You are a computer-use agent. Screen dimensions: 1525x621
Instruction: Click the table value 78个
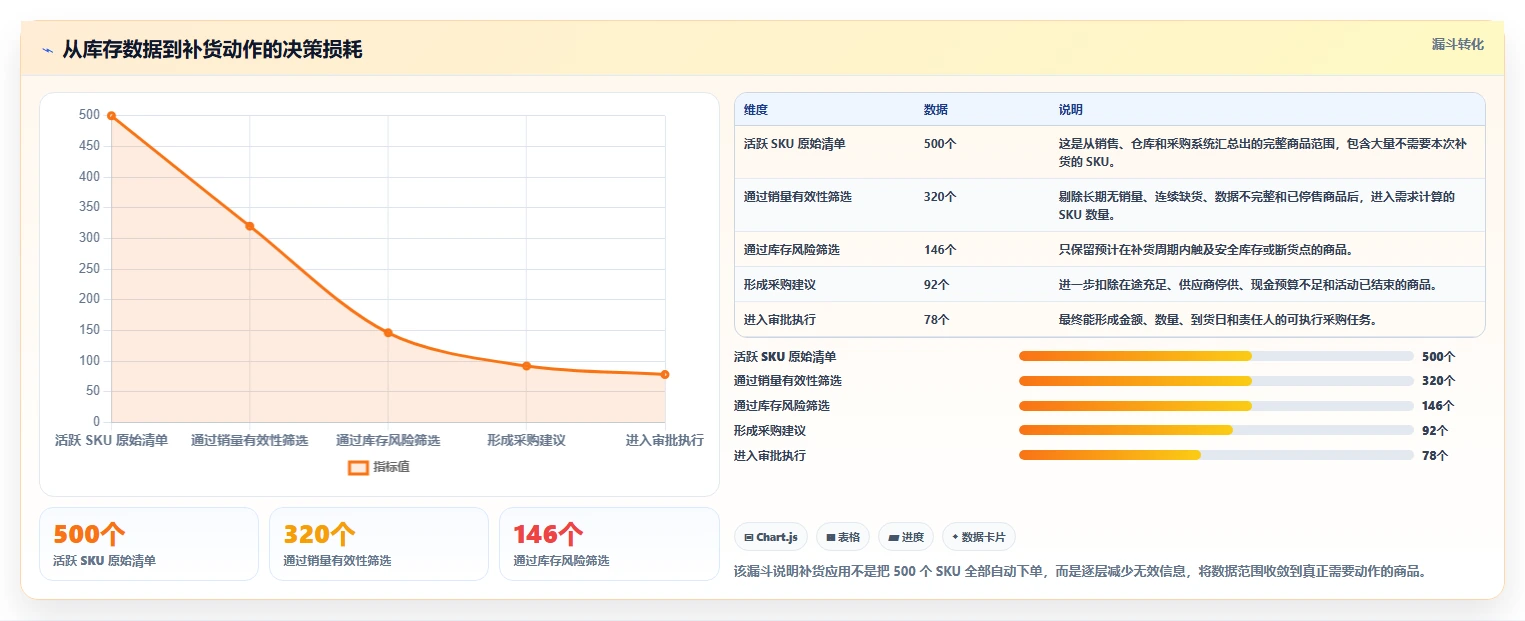937,320
